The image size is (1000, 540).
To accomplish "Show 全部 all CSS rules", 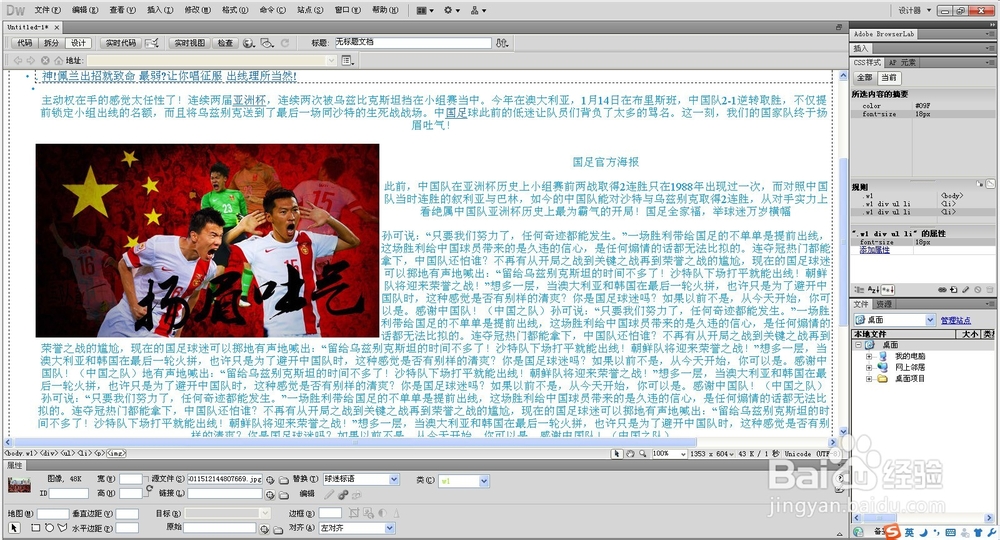I will tap(864, 77).
